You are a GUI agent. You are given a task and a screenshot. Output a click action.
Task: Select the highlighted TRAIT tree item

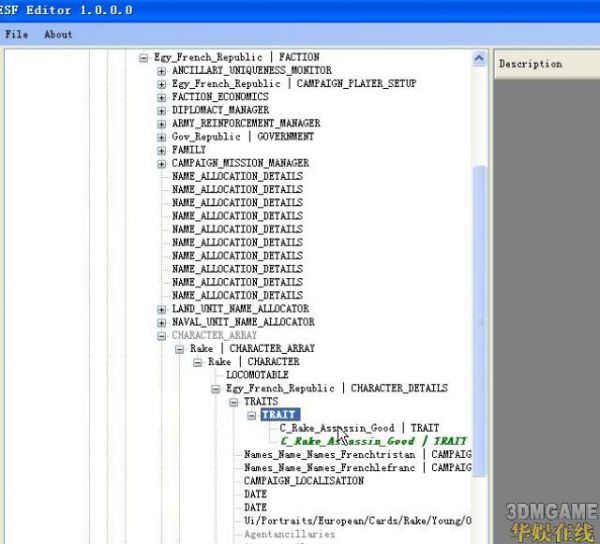tap(279, 415)
